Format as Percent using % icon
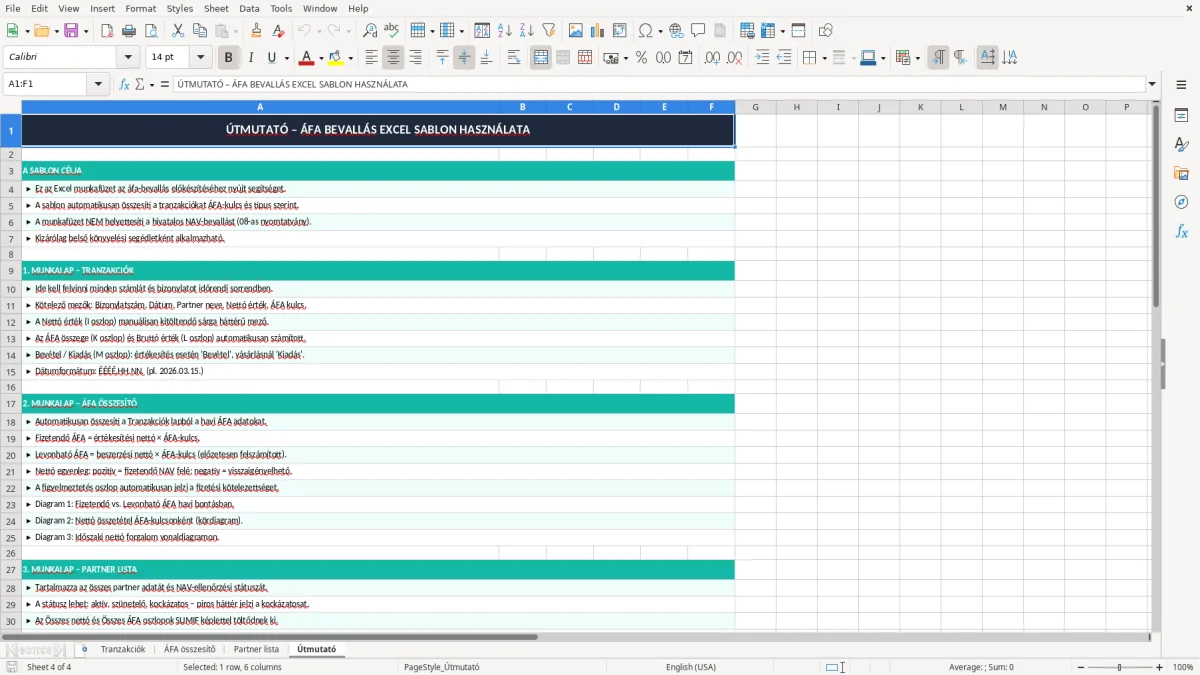This screenshot has width=1200, height=675. [641, 58]
